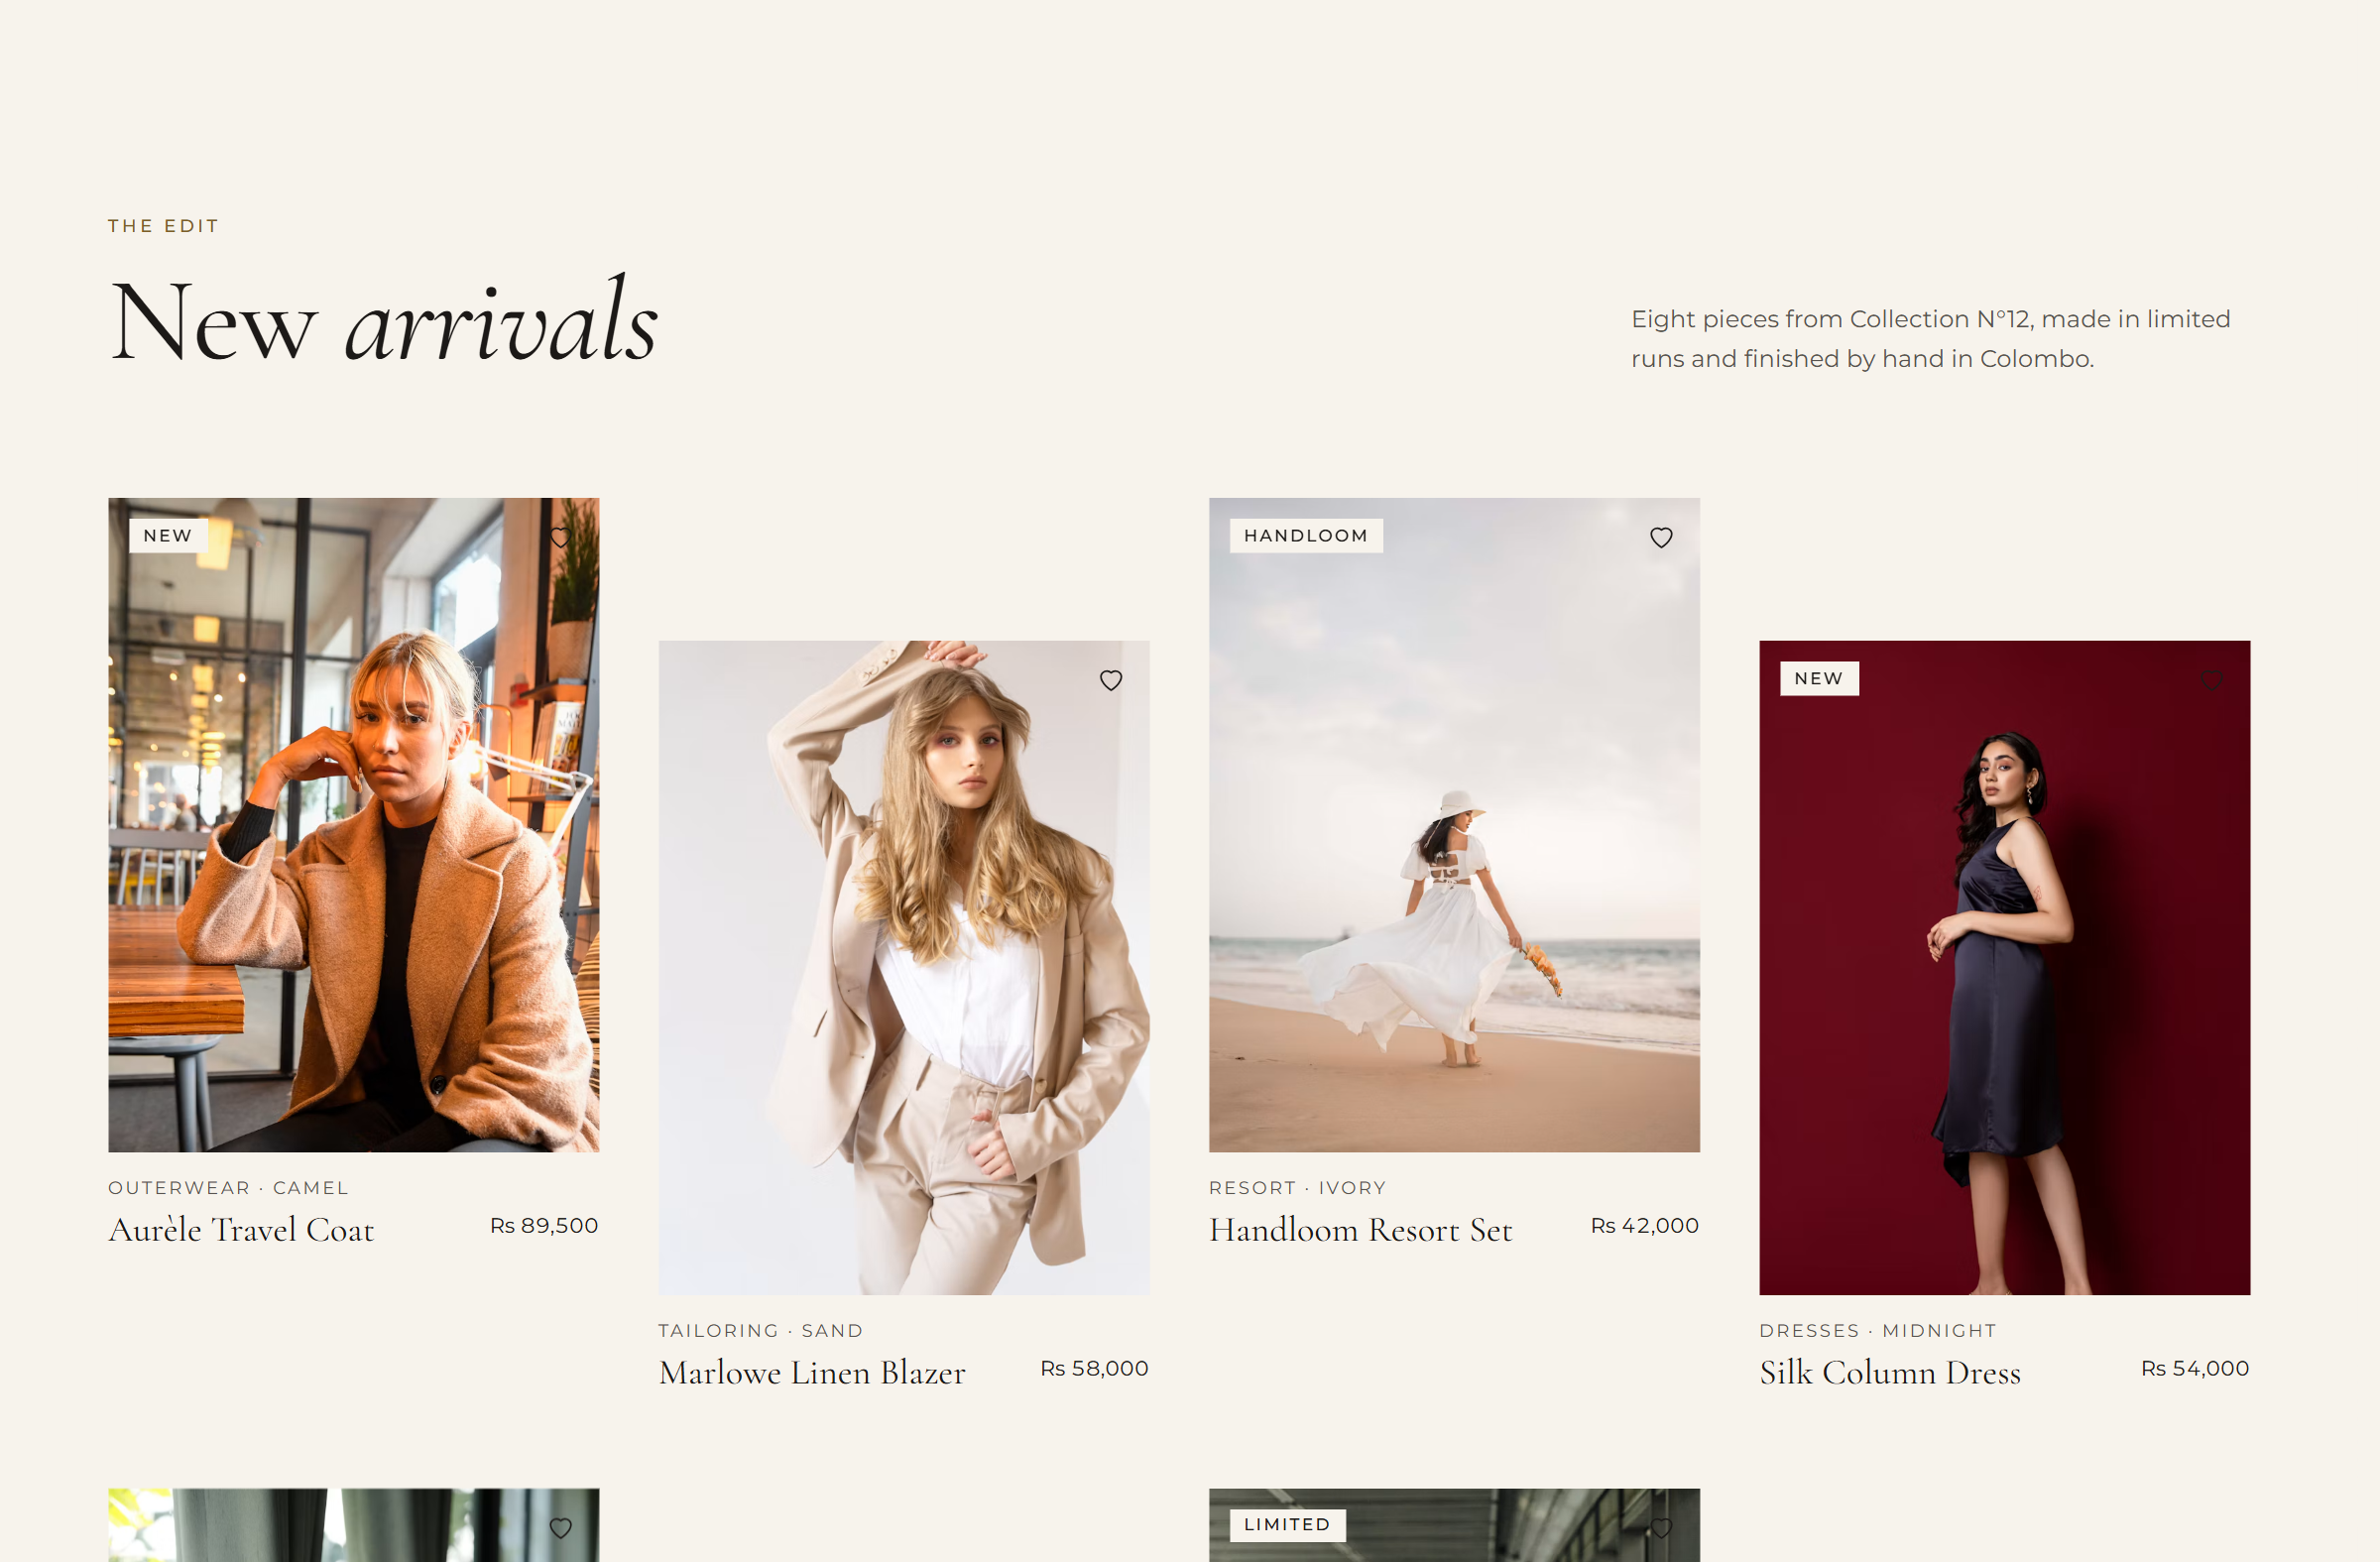Image resolution: width=2380 pixels, height=1562 pixels.
Task: Click the THE EDIT section label
Action: [x=163, y=226]
